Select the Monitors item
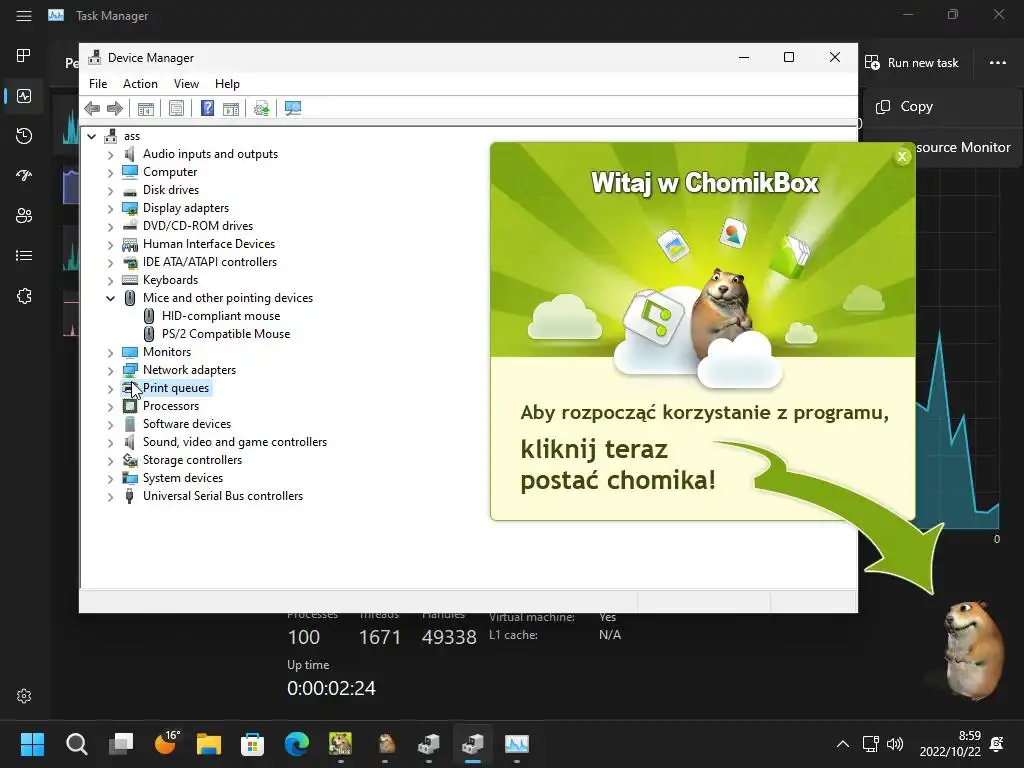The height and width of the screenshot is (768, 1024). pos(167,352)
